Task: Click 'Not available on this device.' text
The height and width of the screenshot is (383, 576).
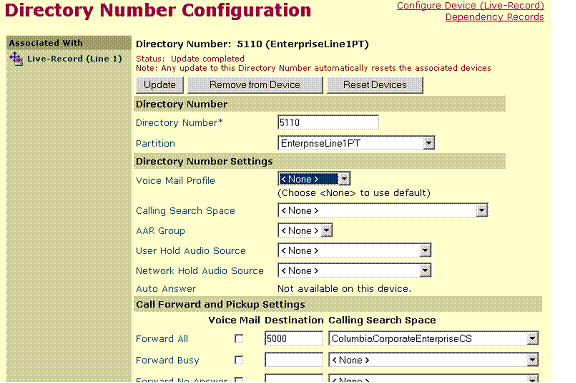Action: [344, 289]
